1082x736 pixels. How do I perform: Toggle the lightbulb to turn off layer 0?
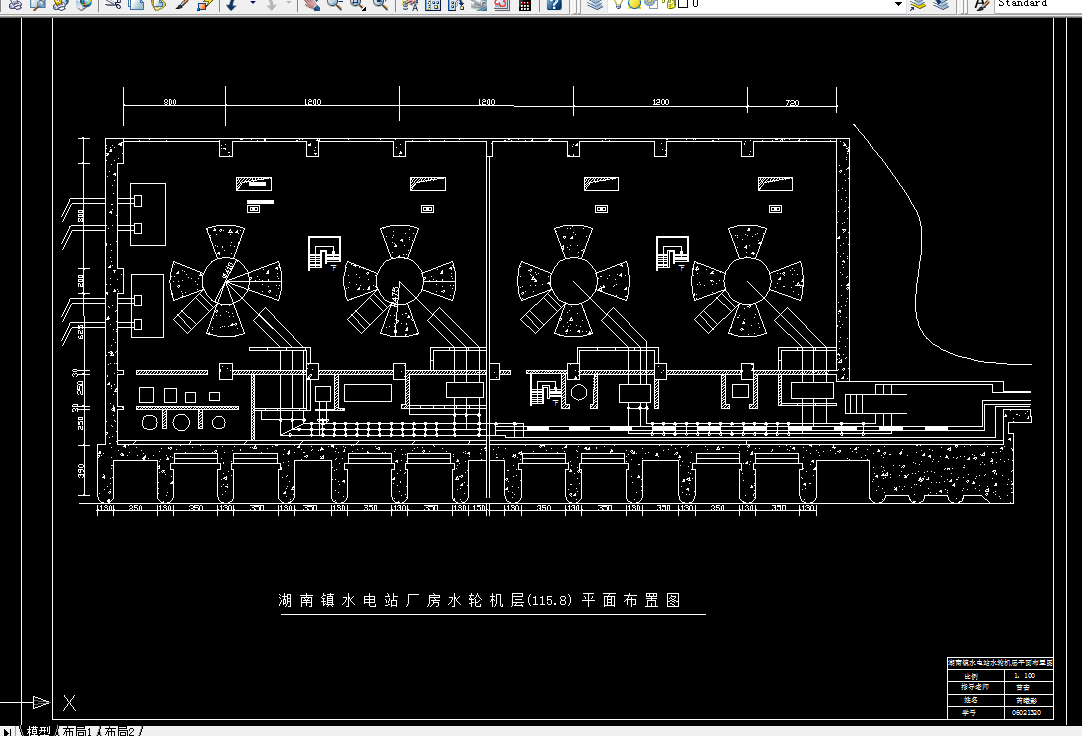point(617,5)
